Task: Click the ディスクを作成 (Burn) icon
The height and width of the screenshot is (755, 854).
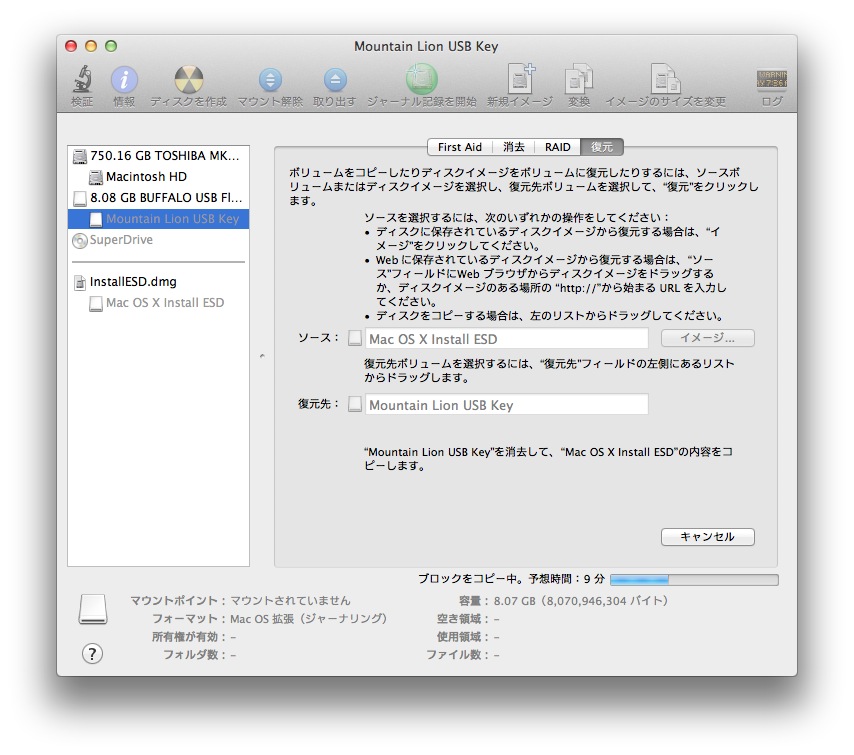Action: tap(188, 80)
